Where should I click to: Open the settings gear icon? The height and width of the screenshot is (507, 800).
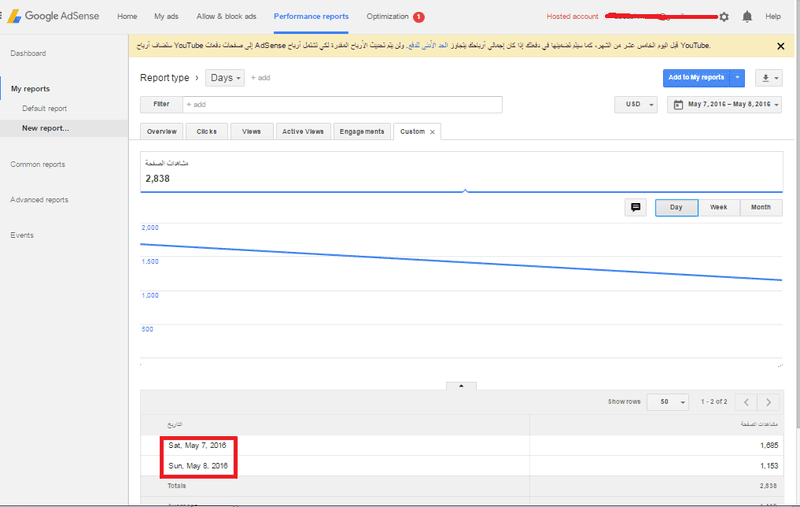(724, 17)
